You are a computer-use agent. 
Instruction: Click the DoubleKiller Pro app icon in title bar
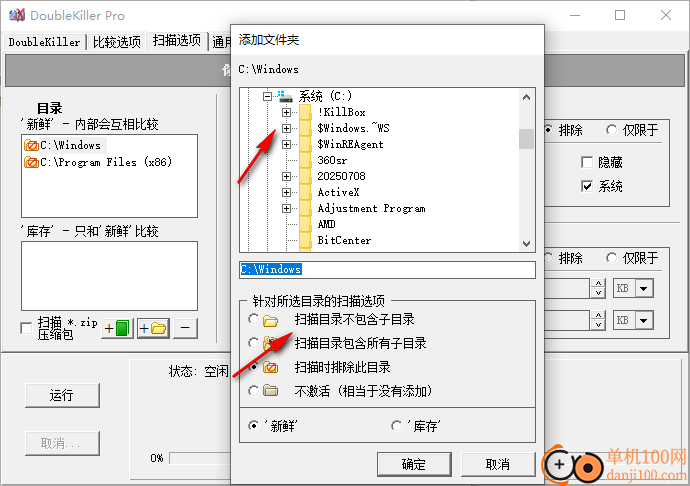point(17,15)
